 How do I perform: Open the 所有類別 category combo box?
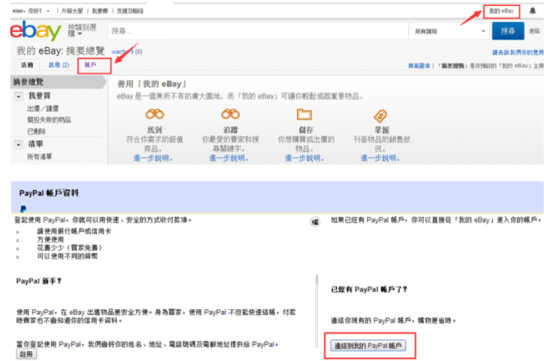coord(450,31)
